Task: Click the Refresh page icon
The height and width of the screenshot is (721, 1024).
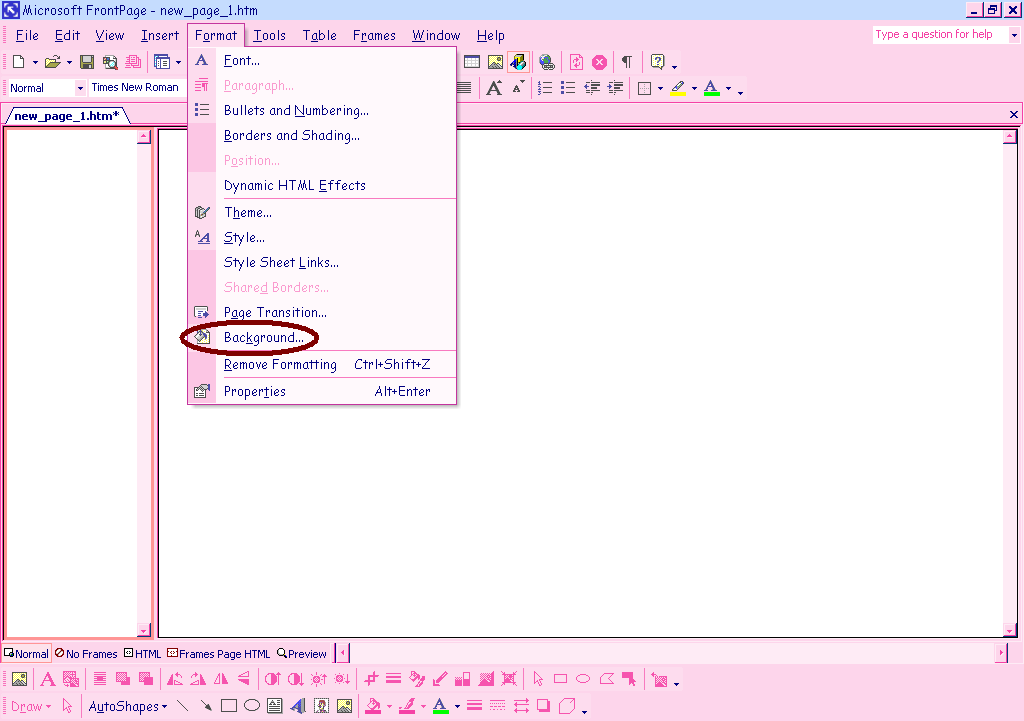Action: (576, 62)
